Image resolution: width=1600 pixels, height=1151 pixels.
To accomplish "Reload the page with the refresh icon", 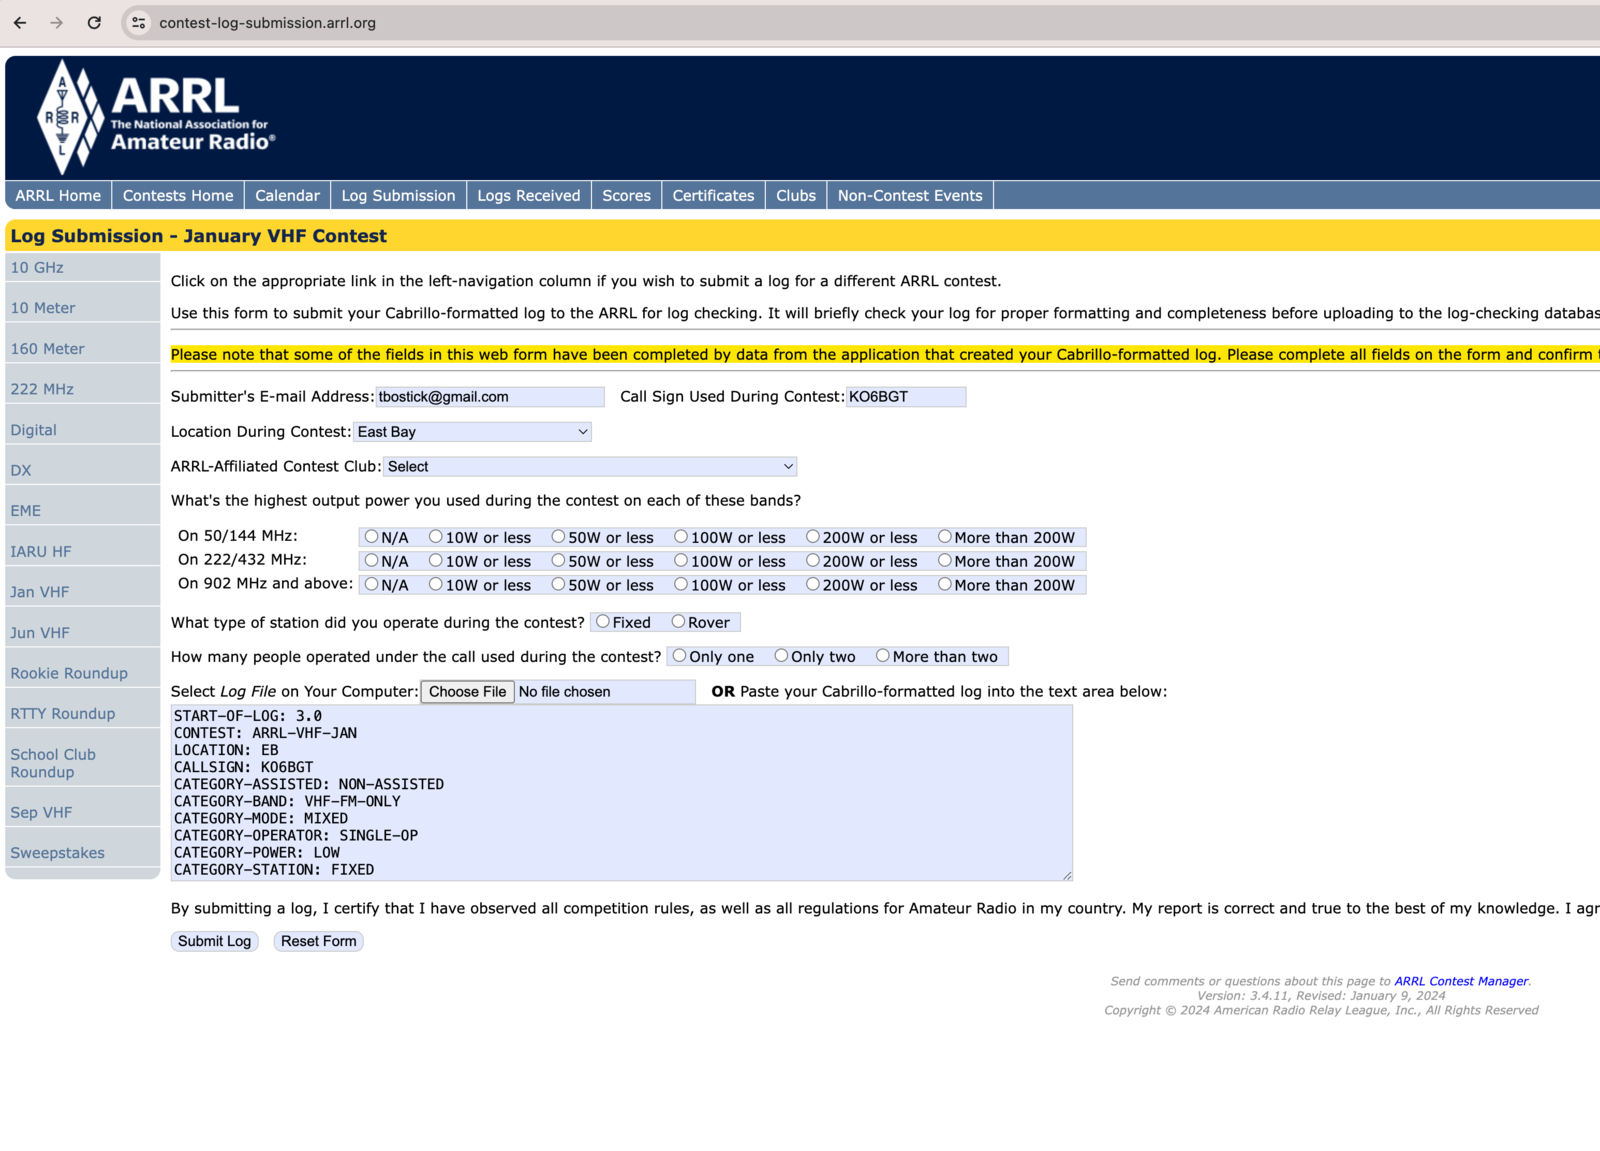I will click(x=94, y=22).
